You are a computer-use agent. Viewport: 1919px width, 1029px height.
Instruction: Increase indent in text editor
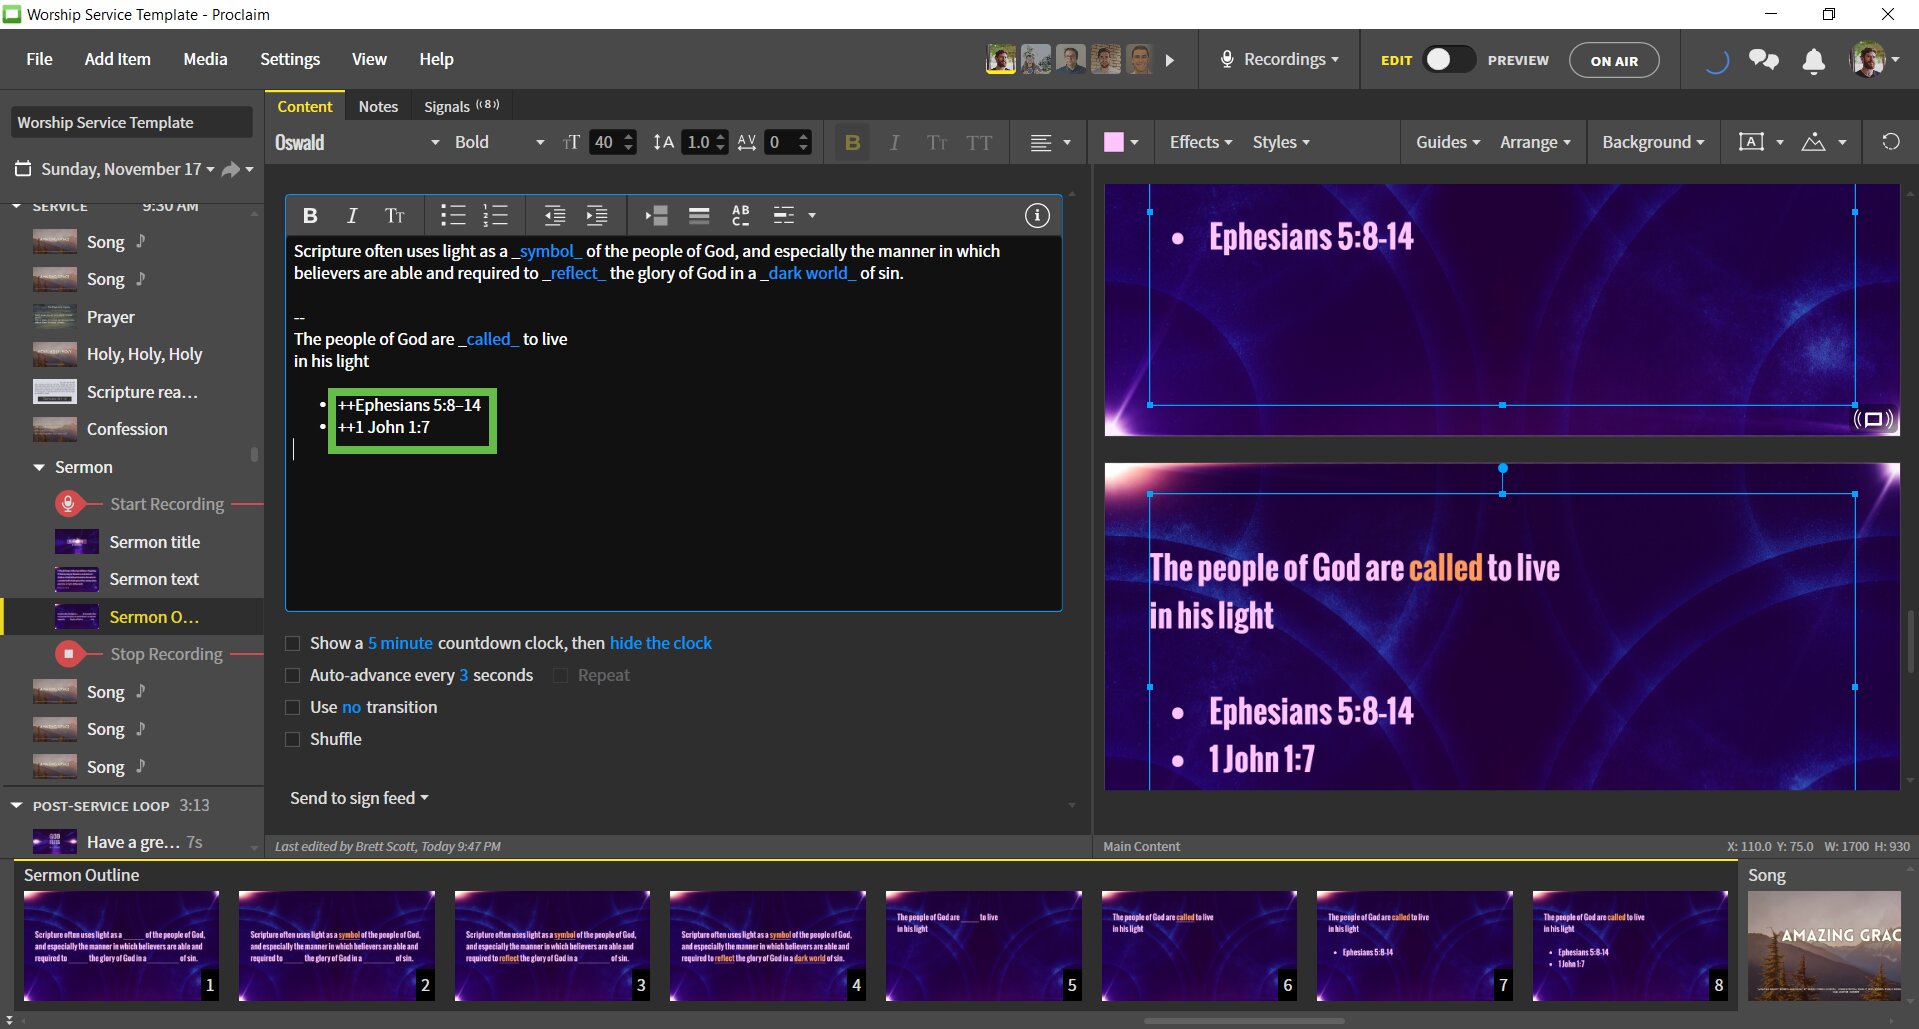[597, 215]
